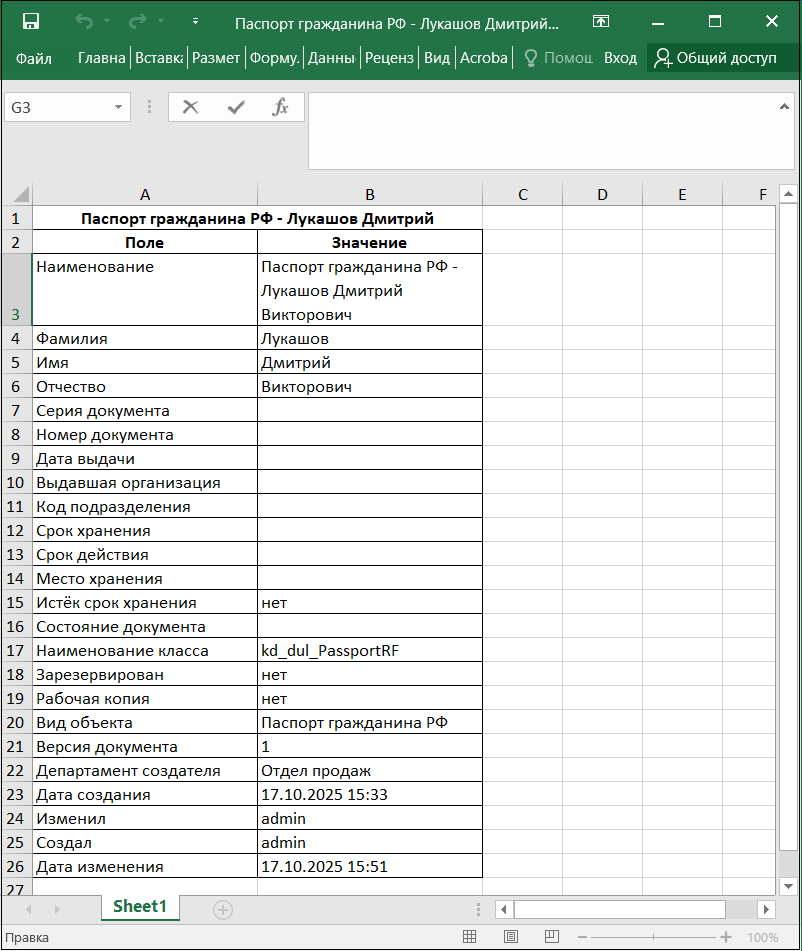Open the Разметка ribbon tab
This screenshot has height=951, width=802.
pos(216,58)
